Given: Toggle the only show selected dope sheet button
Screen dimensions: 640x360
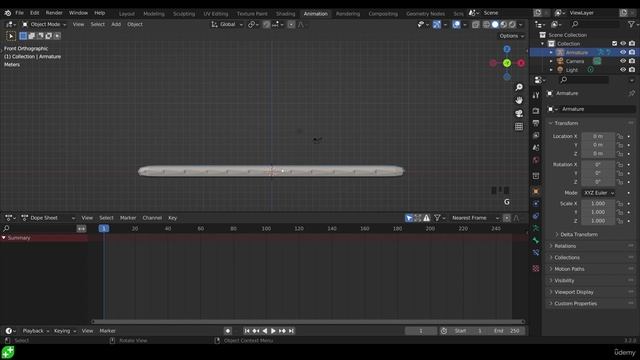Looking at the screenshot, I should click(409, 218).
